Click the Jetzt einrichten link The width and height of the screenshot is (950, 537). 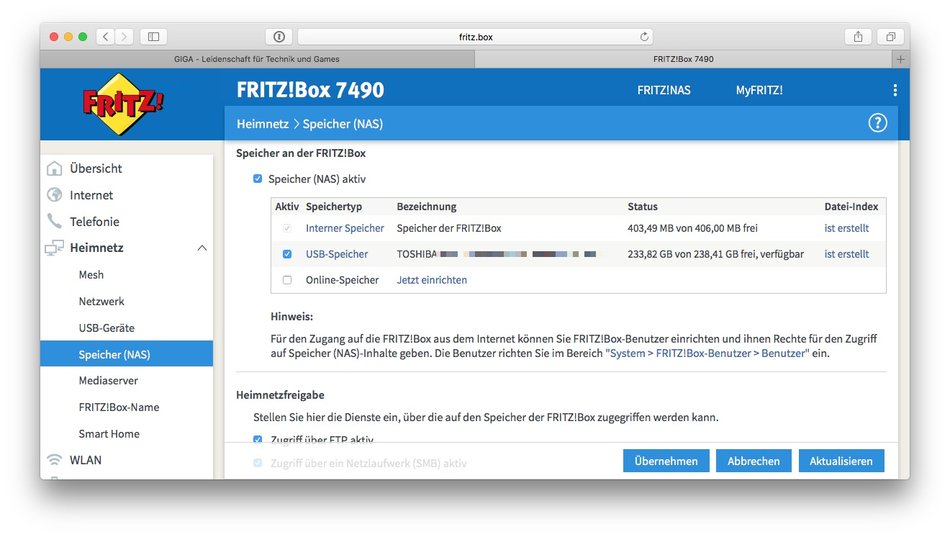pyautogui.click(x=431, y=280)
